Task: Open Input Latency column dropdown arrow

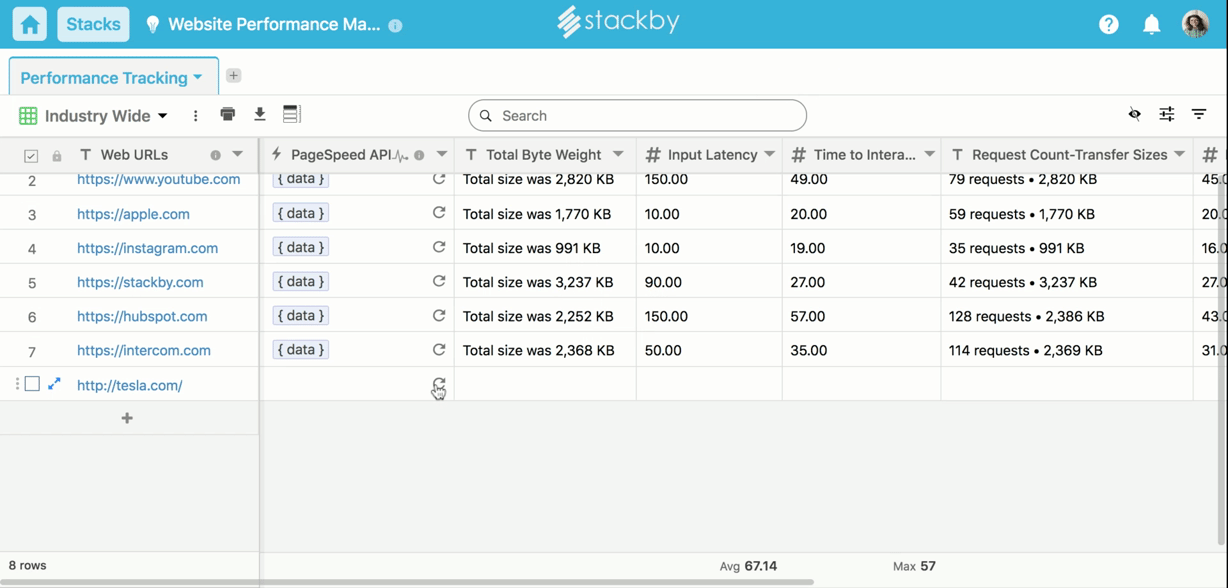Action: [x=769, y=155]
